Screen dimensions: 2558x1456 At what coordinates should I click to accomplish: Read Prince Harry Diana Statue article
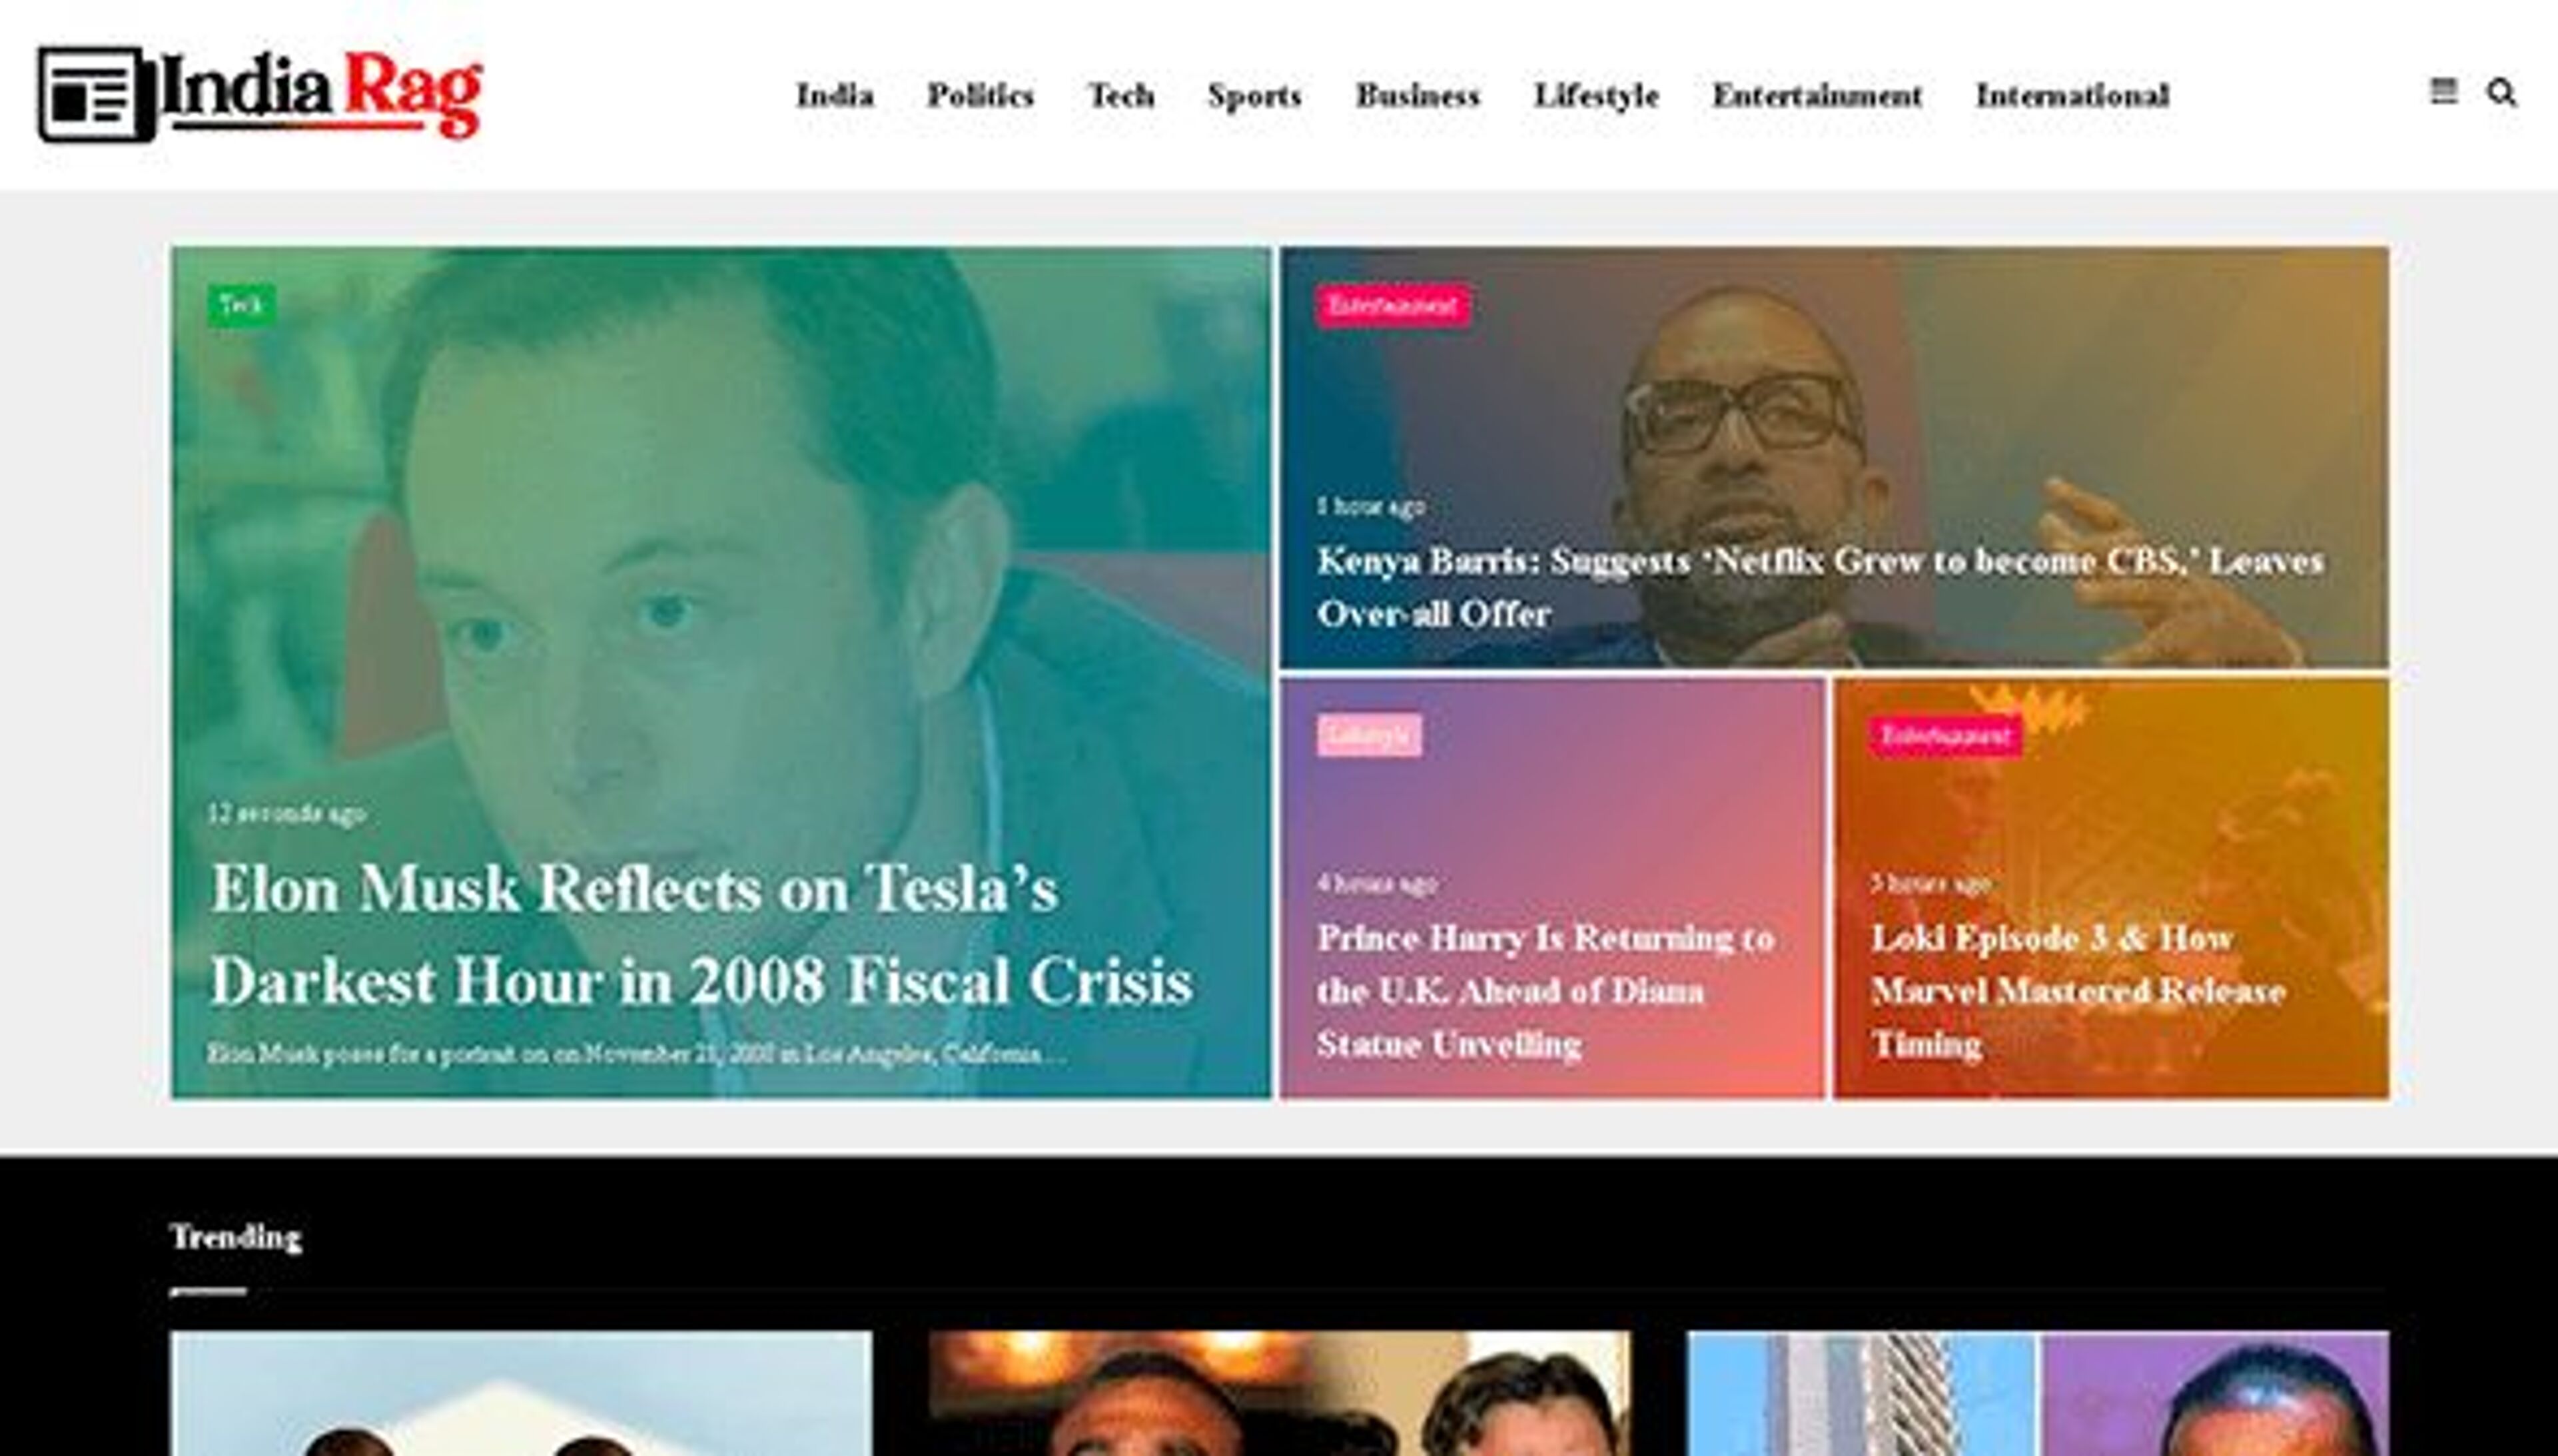click(1545, 991)
